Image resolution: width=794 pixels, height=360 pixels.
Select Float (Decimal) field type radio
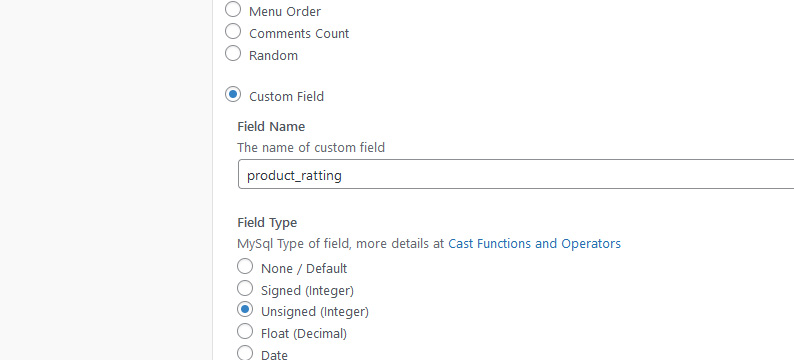click(x=245, y=331)
